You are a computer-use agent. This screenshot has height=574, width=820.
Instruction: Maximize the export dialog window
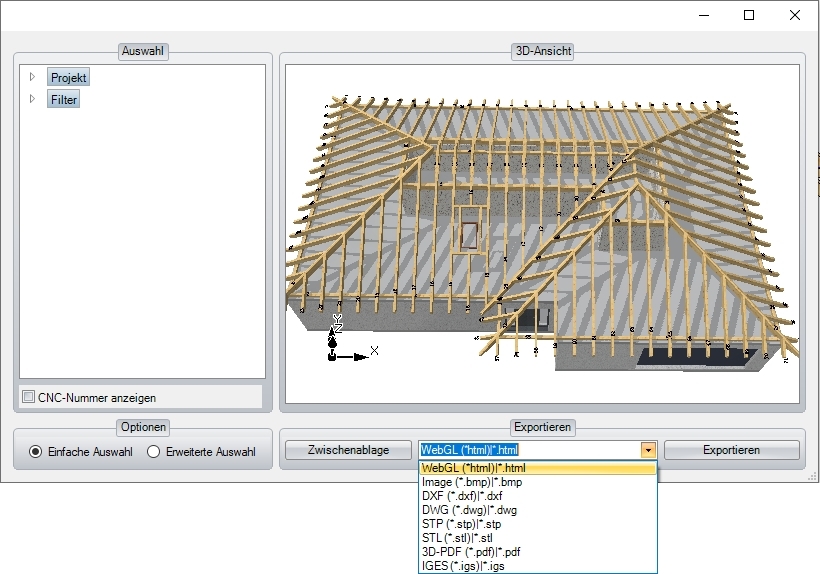749,15
